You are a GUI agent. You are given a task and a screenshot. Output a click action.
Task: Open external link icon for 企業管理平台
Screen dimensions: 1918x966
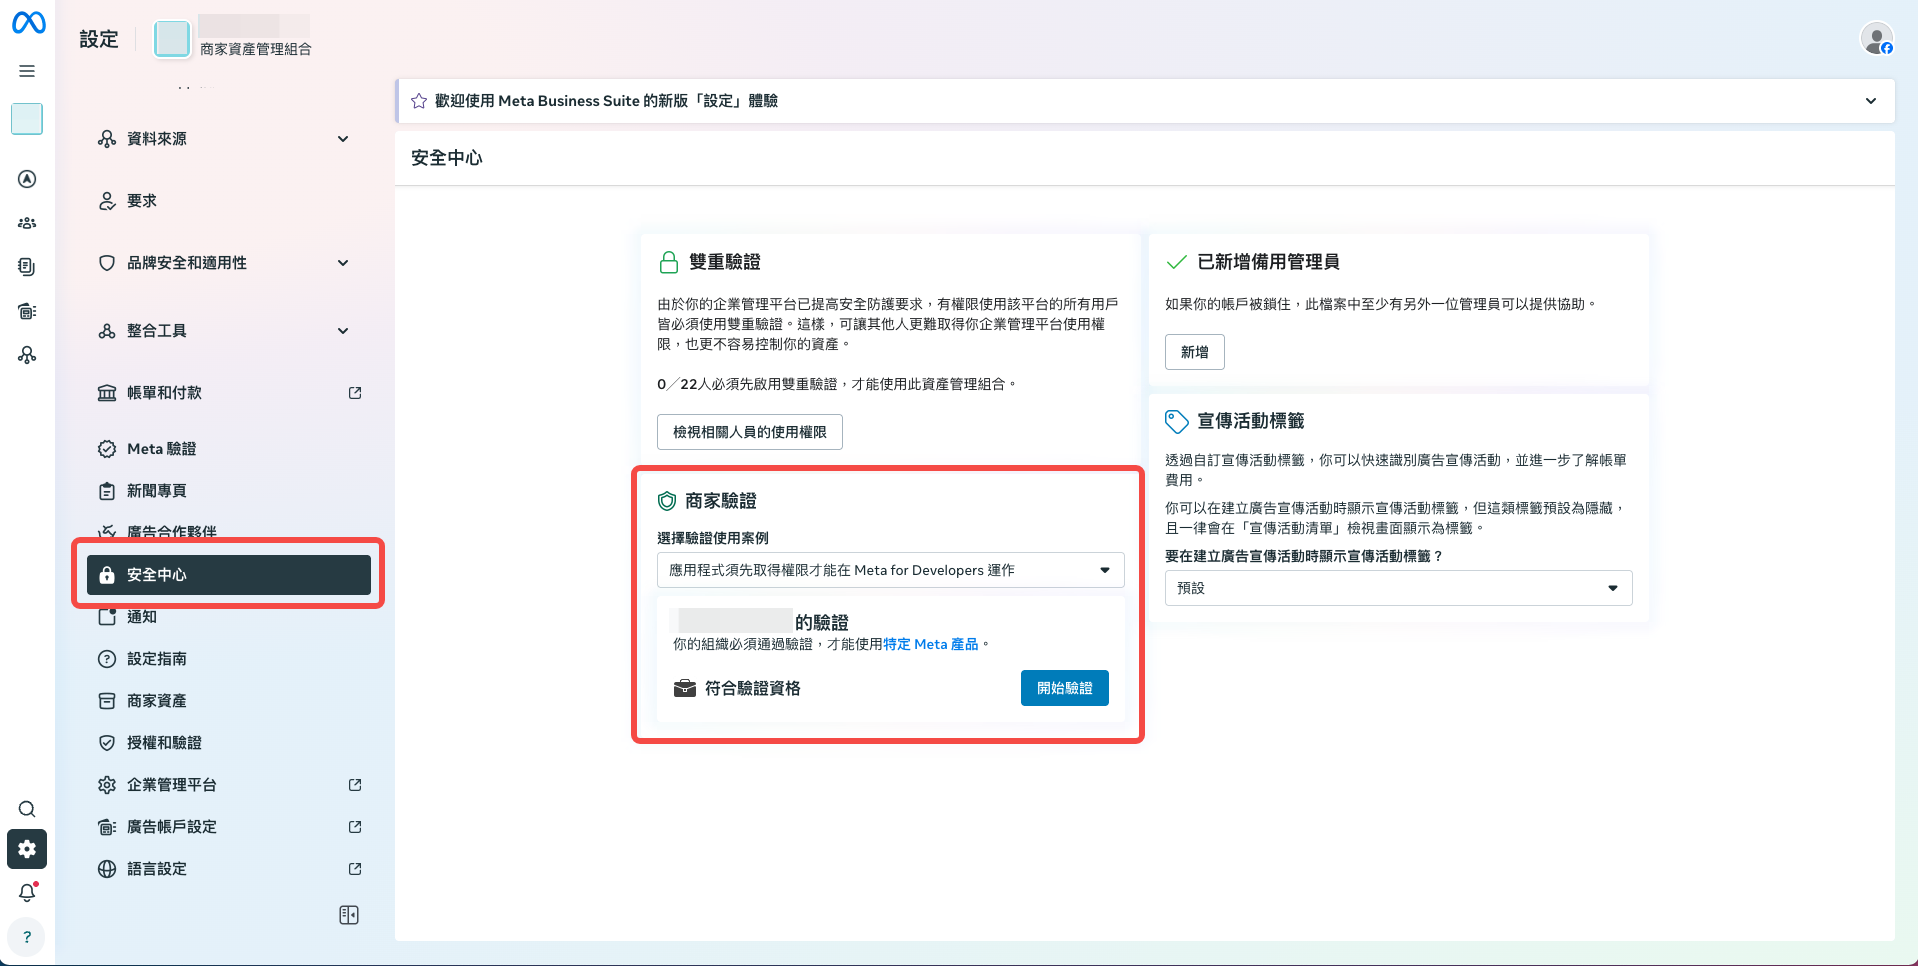pyautogui.click(x=355, y=785)
